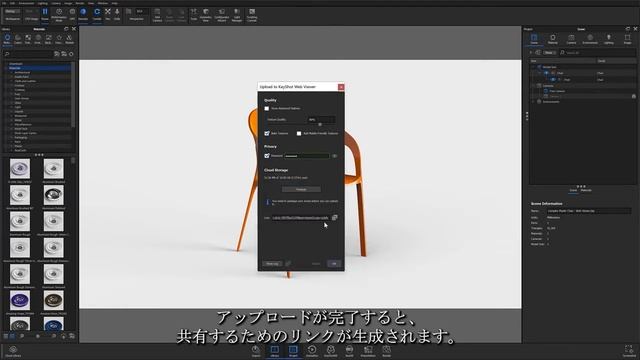Toggle visibility of first Chair row
The width and height of the screenshot is (640, 360).
[546, 73]
